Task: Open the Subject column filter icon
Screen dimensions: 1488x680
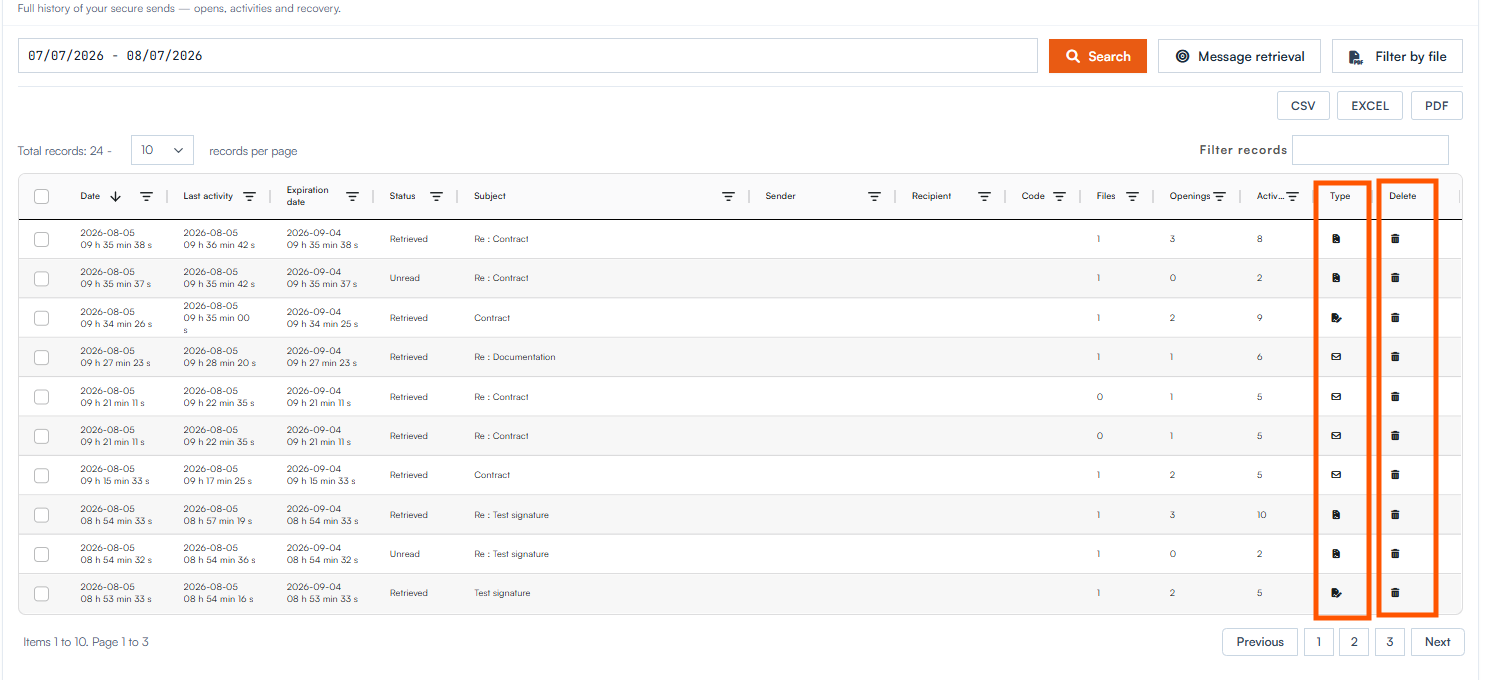Action: click(x=728, y=197)
